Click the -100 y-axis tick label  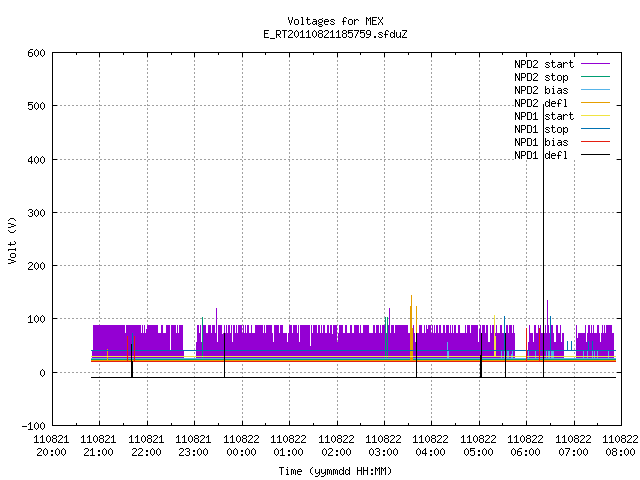coord(33,426)
